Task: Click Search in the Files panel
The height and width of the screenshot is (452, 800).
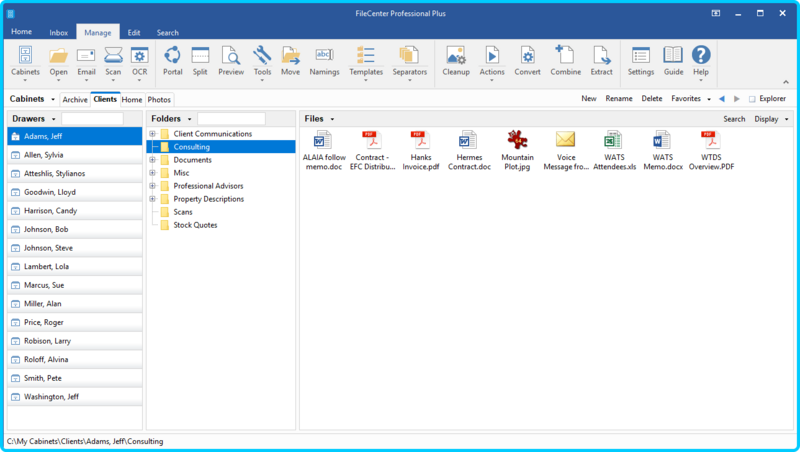Action: tap(734, 119)
